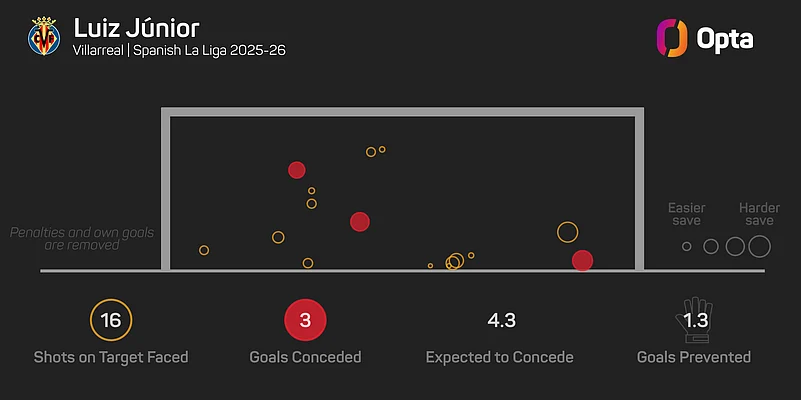Select the largest circle in the save difficulty legend
The image size is (801, 400).
tap(759, 246)
